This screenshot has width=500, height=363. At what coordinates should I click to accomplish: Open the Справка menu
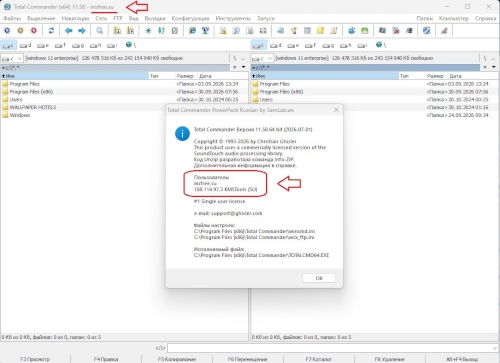point(485,18)
